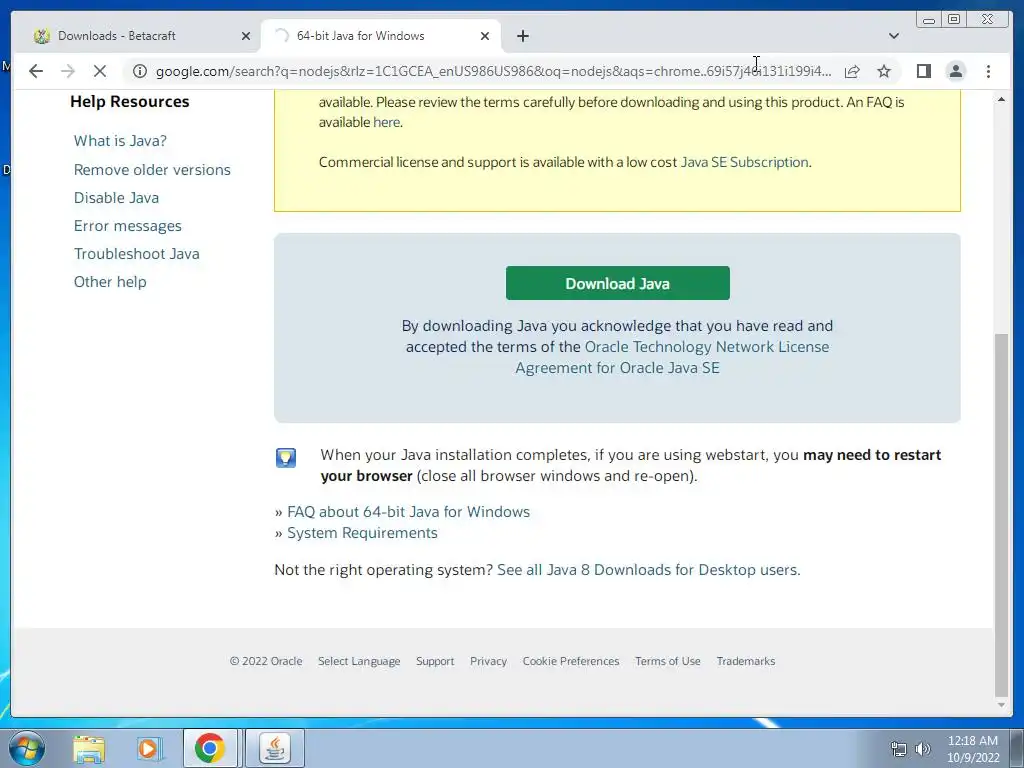Open the Java taskbar item

click(275, 748)
